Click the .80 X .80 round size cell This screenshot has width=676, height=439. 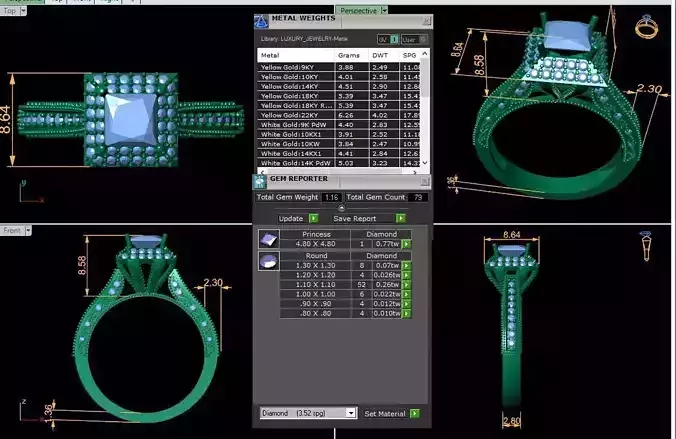(315, 314)
